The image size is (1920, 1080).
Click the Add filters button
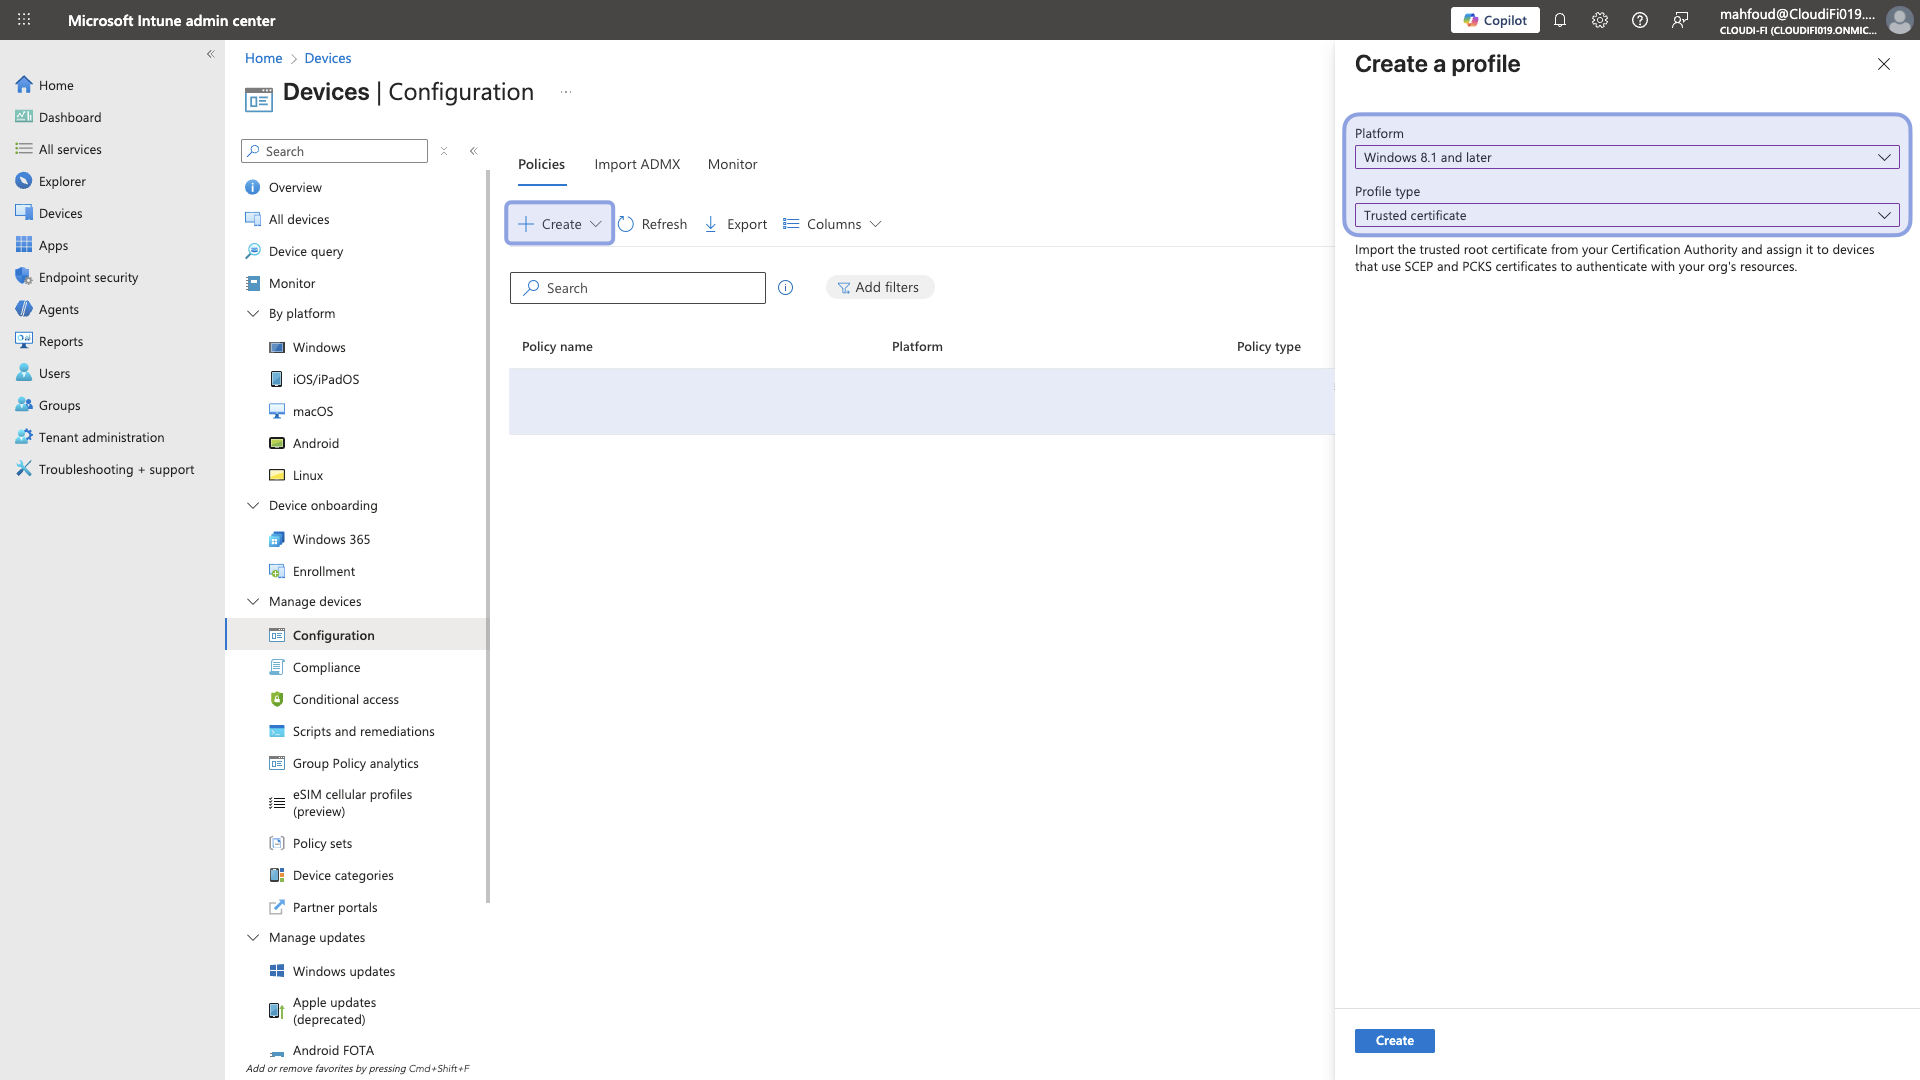point(880,287)
